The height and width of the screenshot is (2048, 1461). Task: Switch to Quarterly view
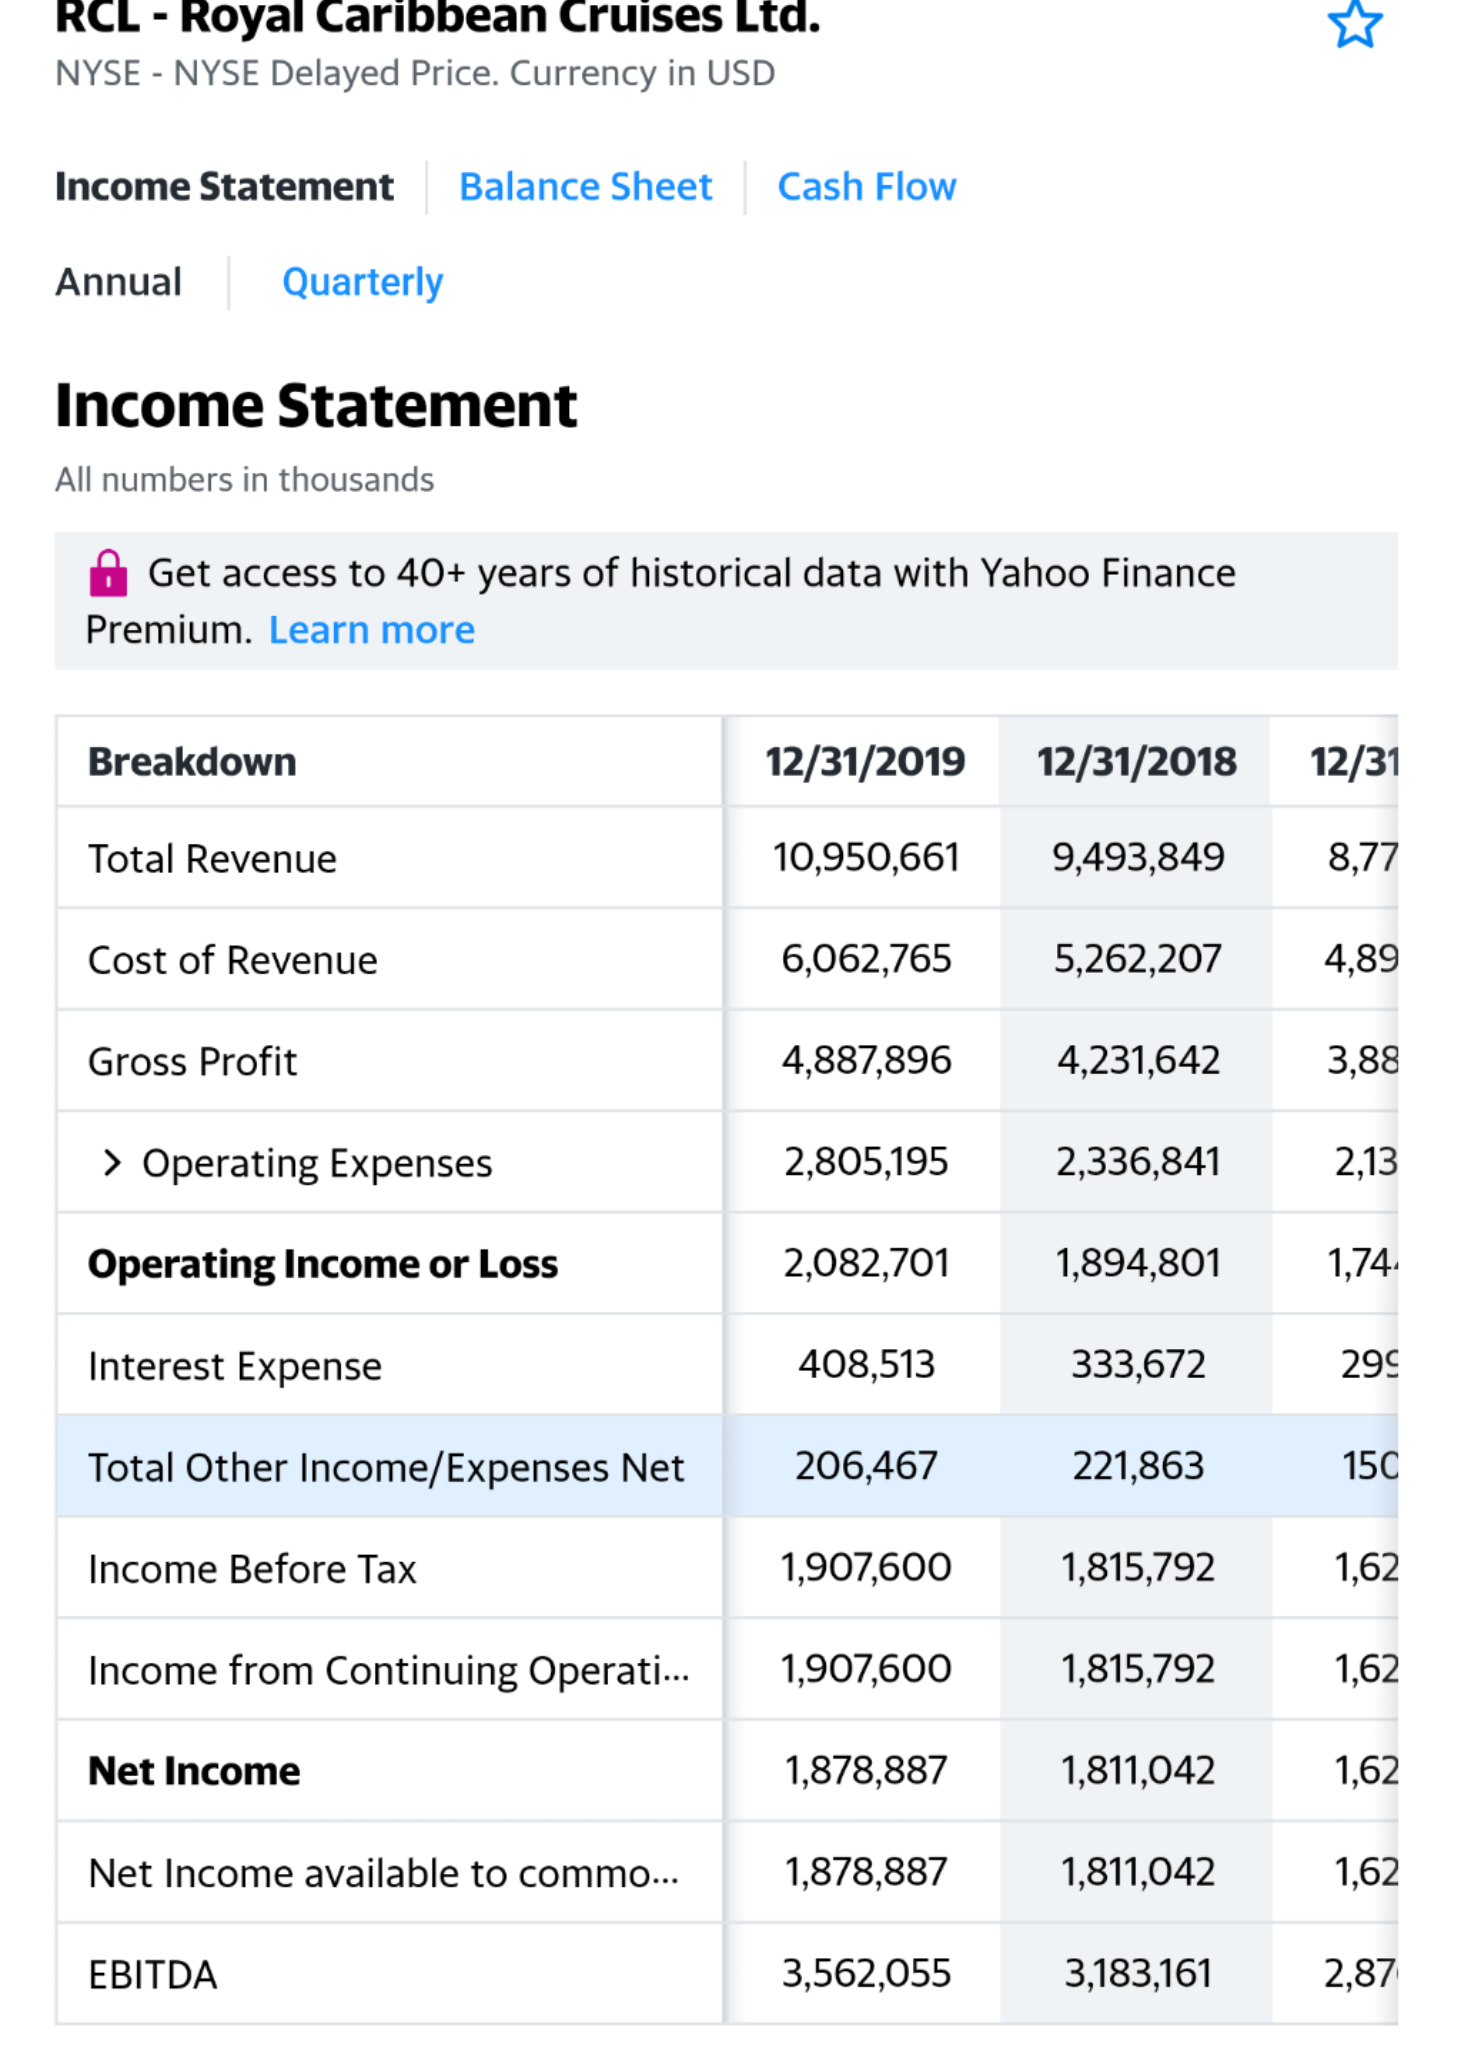[362, 283]
